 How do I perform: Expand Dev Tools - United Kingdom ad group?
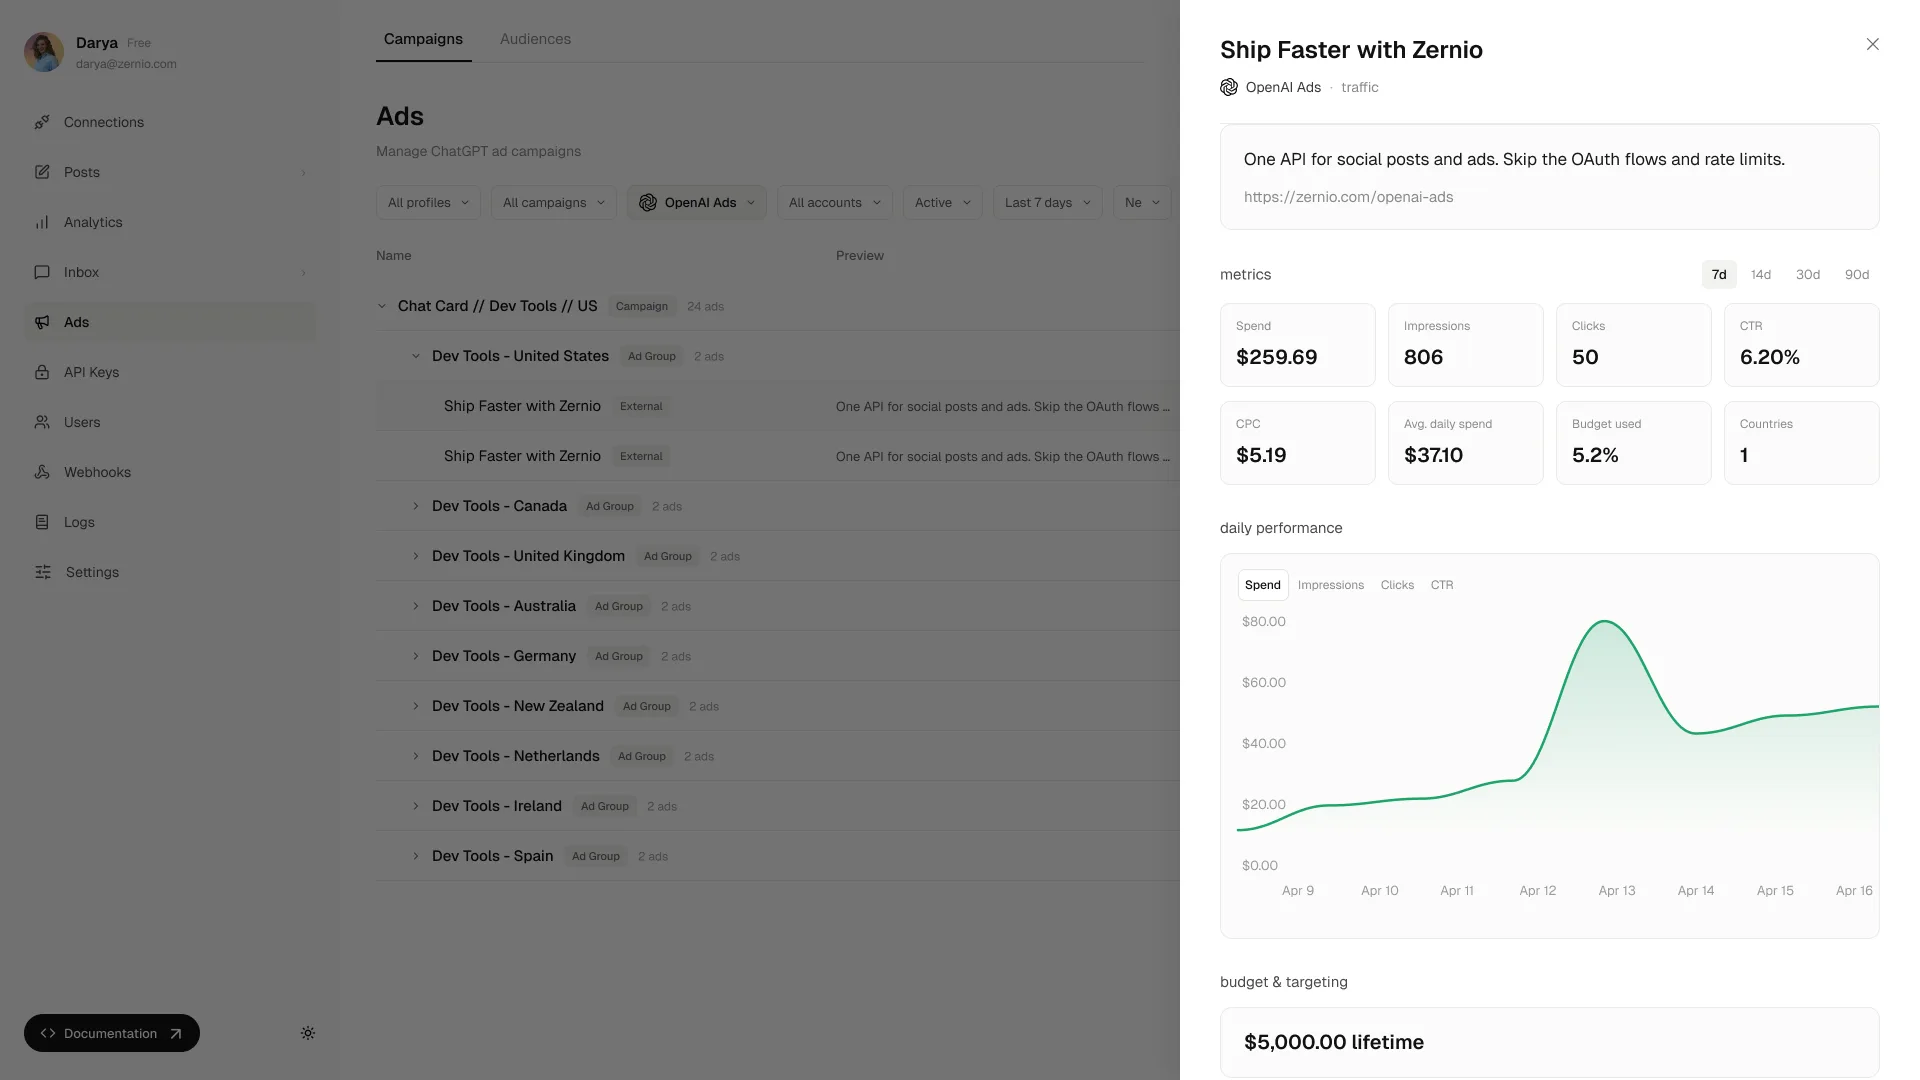pyautogui.click(x=416, y=556)
